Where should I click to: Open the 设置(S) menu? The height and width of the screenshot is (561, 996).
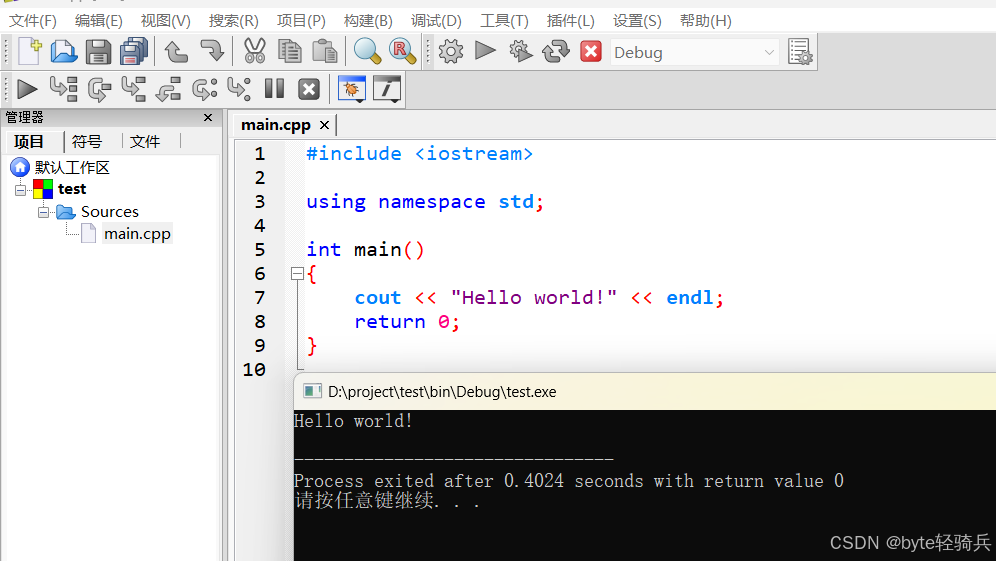pos(637,21)
